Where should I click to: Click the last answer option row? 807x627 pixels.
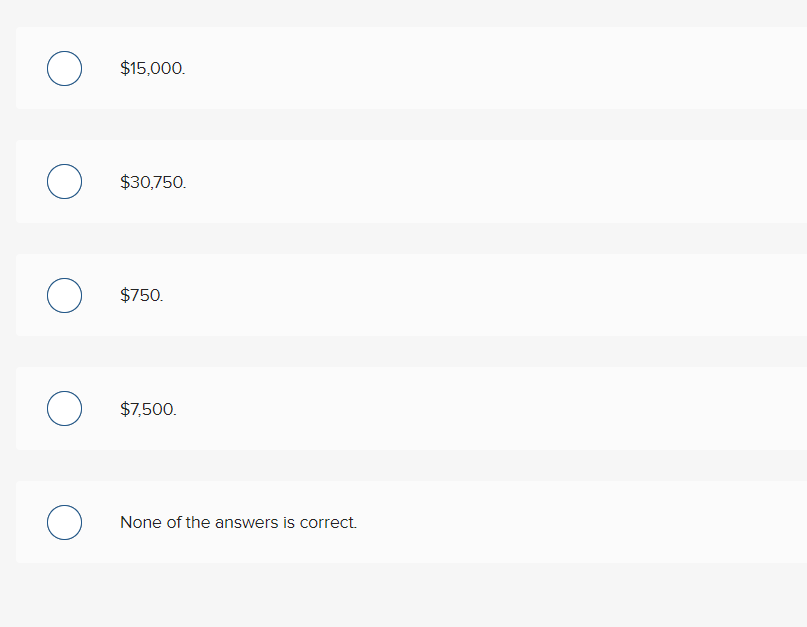[400, 522]
